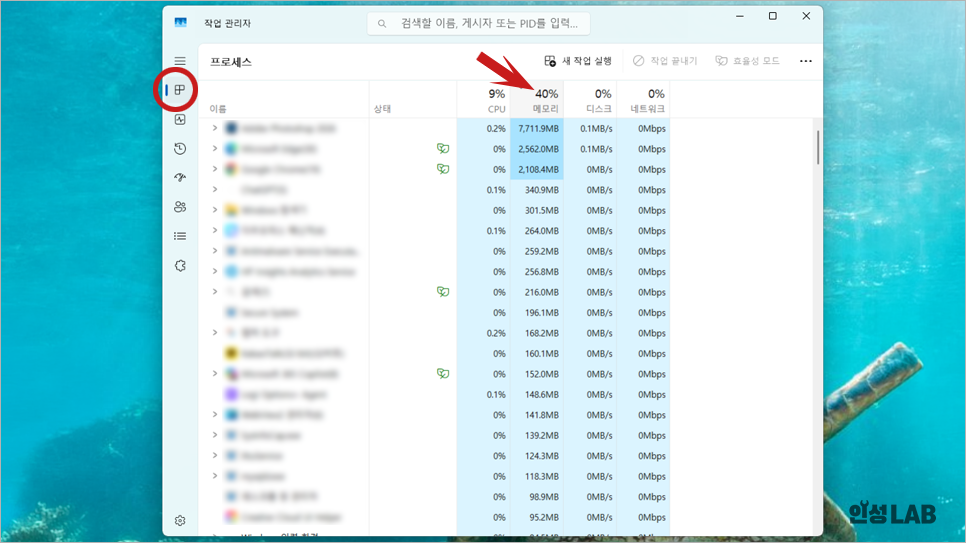Open Task Manager settings gear icon
Screen dimensions: 966x543
coord(180,521)
